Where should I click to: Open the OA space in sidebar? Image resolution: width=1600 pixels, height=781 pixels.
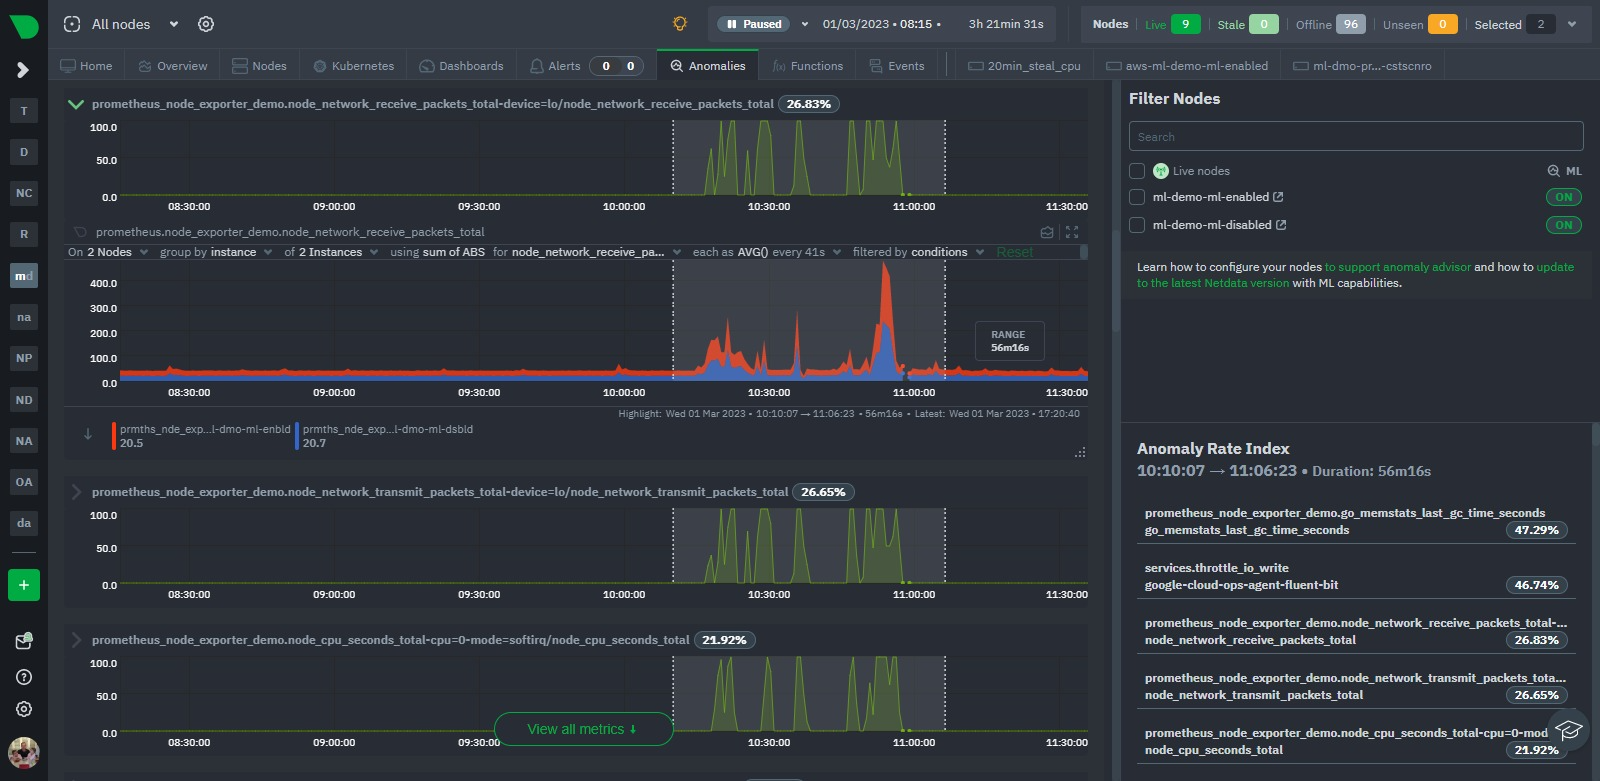pos(24,482)
